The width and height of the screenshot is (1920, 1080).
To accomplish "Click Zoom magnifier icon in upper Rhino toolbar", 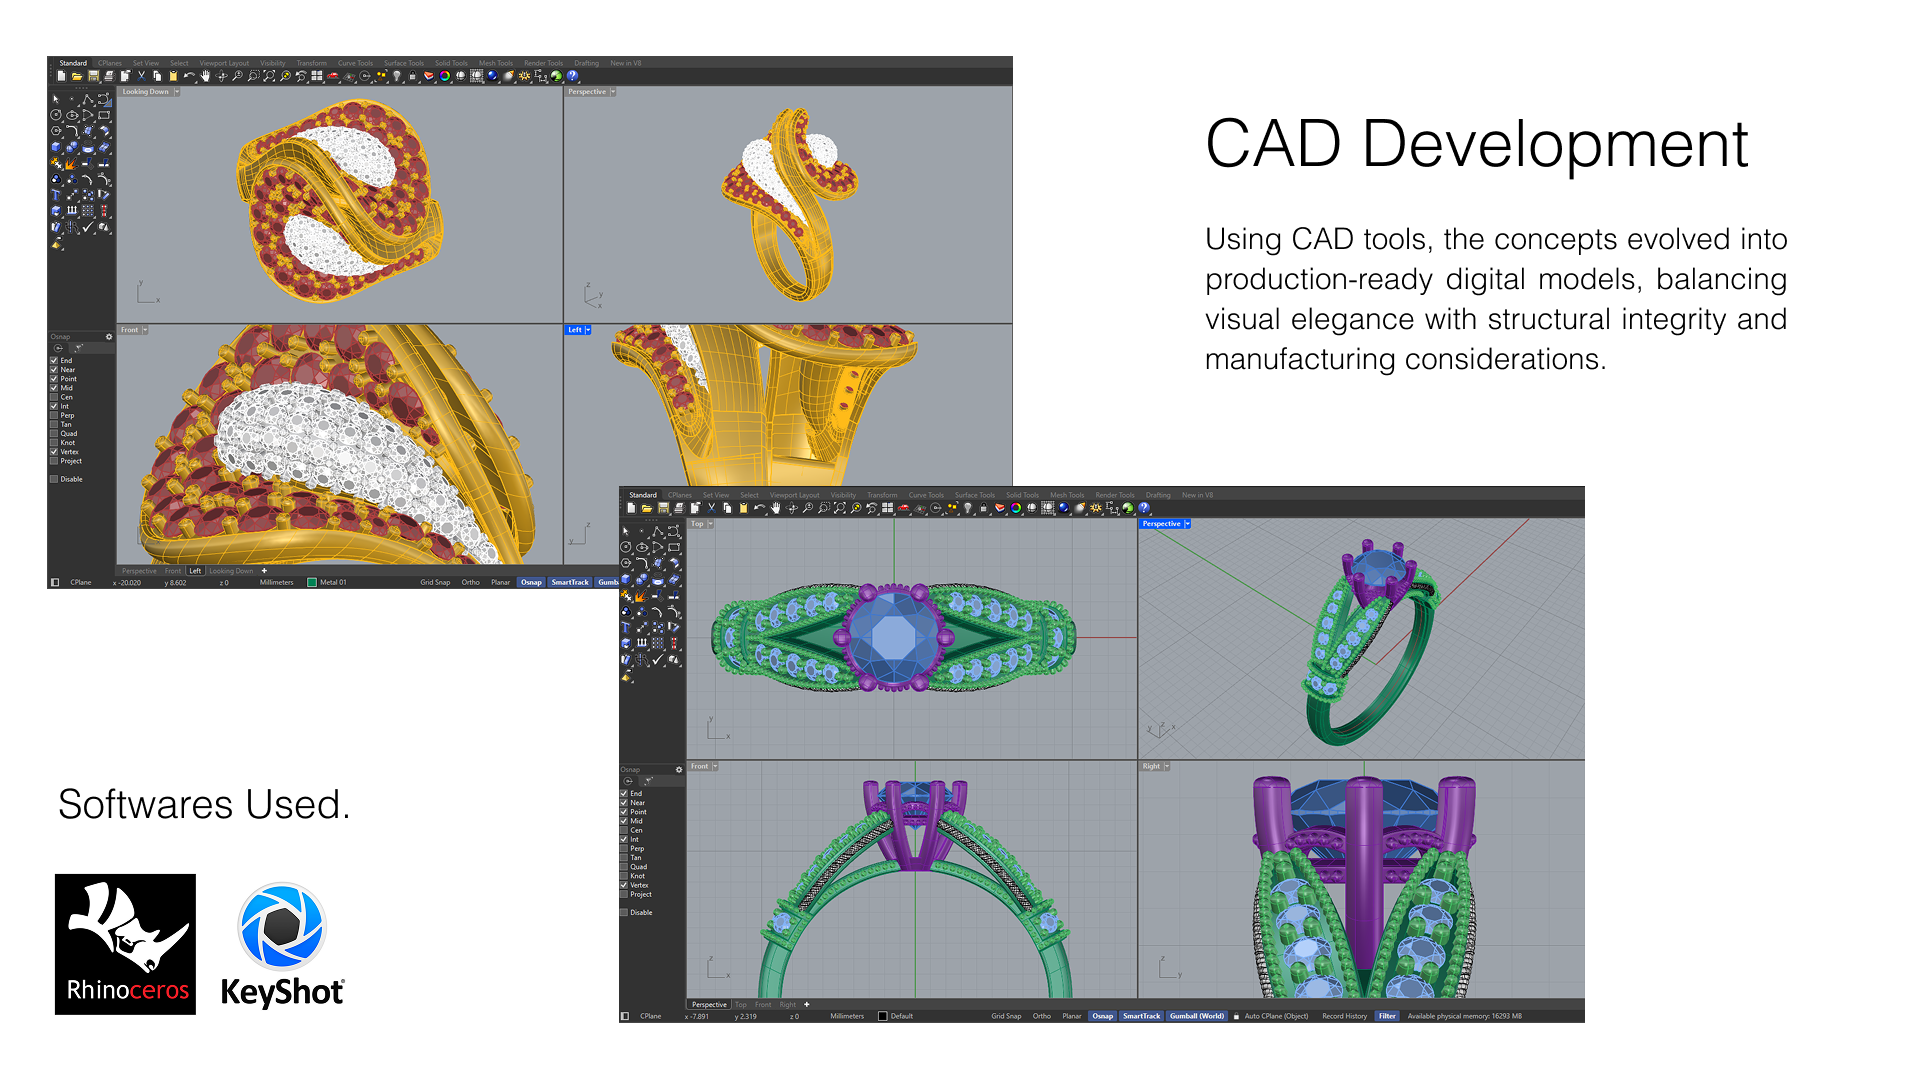I will [x=237, y=76].
